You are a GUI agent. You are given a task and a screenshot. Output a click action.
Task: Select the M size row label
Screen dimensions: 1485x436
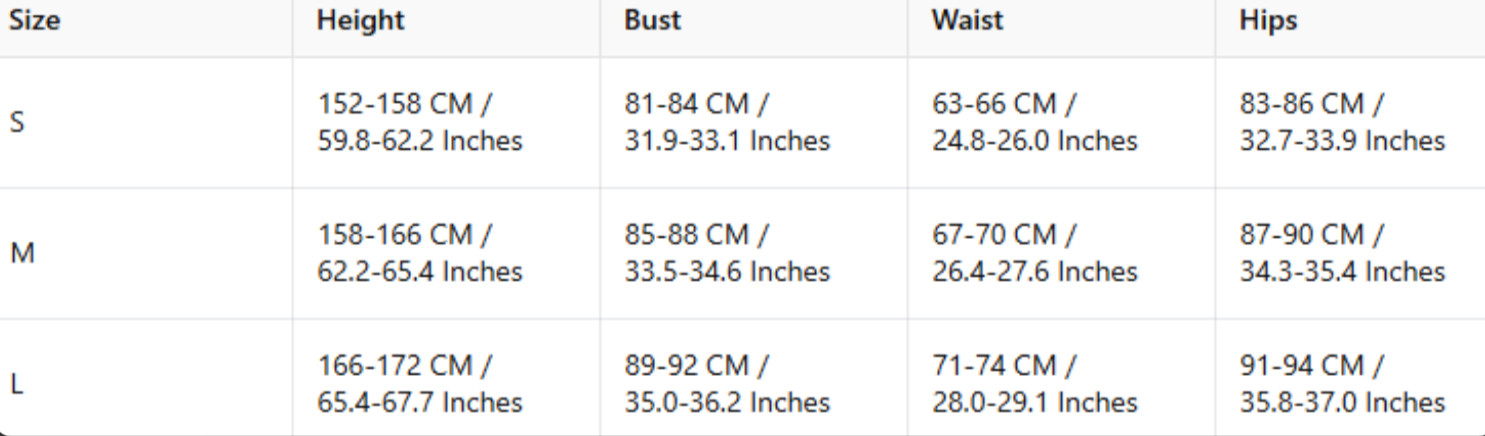[22, 254]
